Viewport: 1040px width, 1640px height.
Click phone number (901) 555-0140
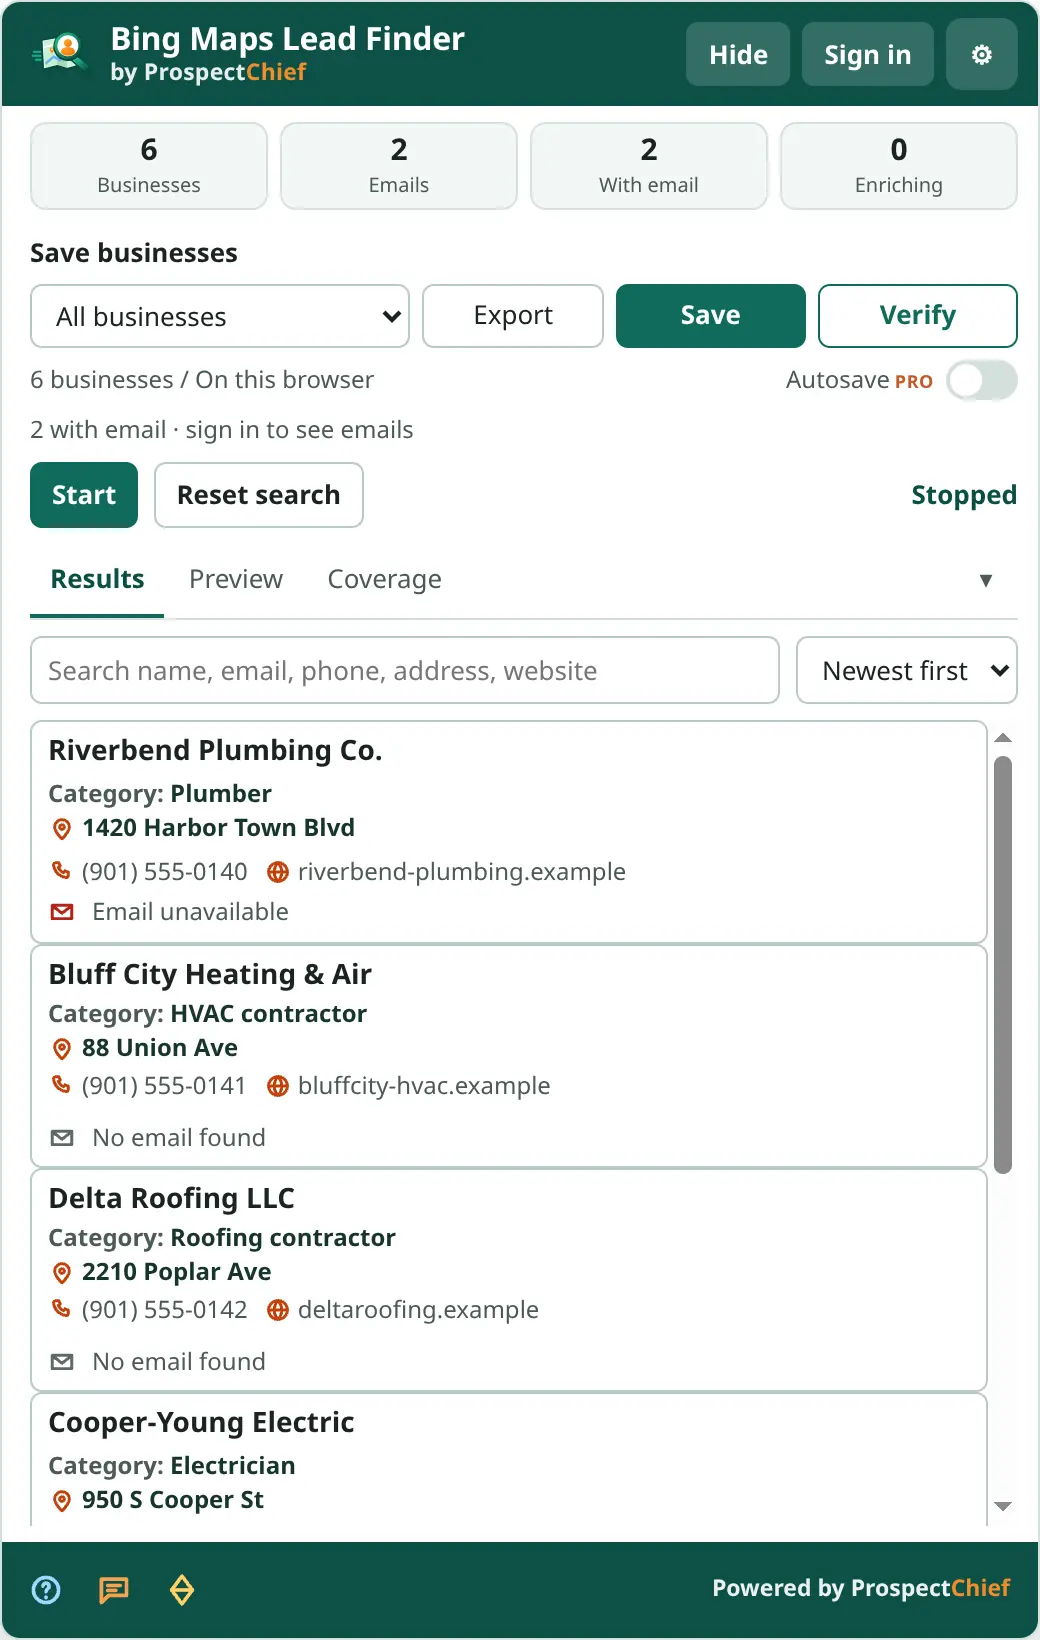tap(164, 872)
